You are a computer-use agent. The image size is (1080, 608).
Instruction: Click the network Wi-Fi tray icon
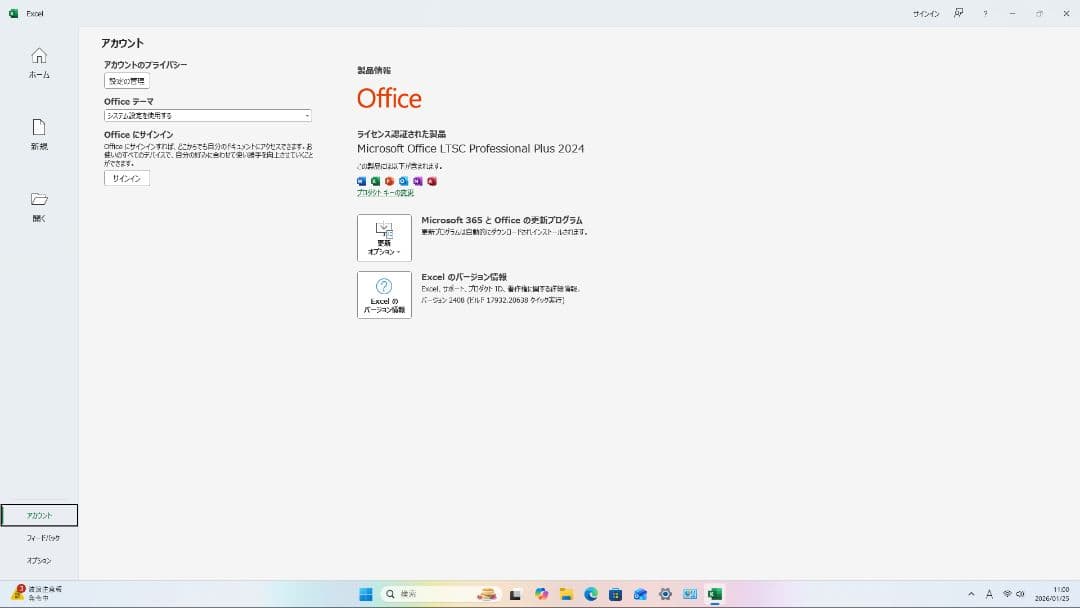coord(1007,594)
